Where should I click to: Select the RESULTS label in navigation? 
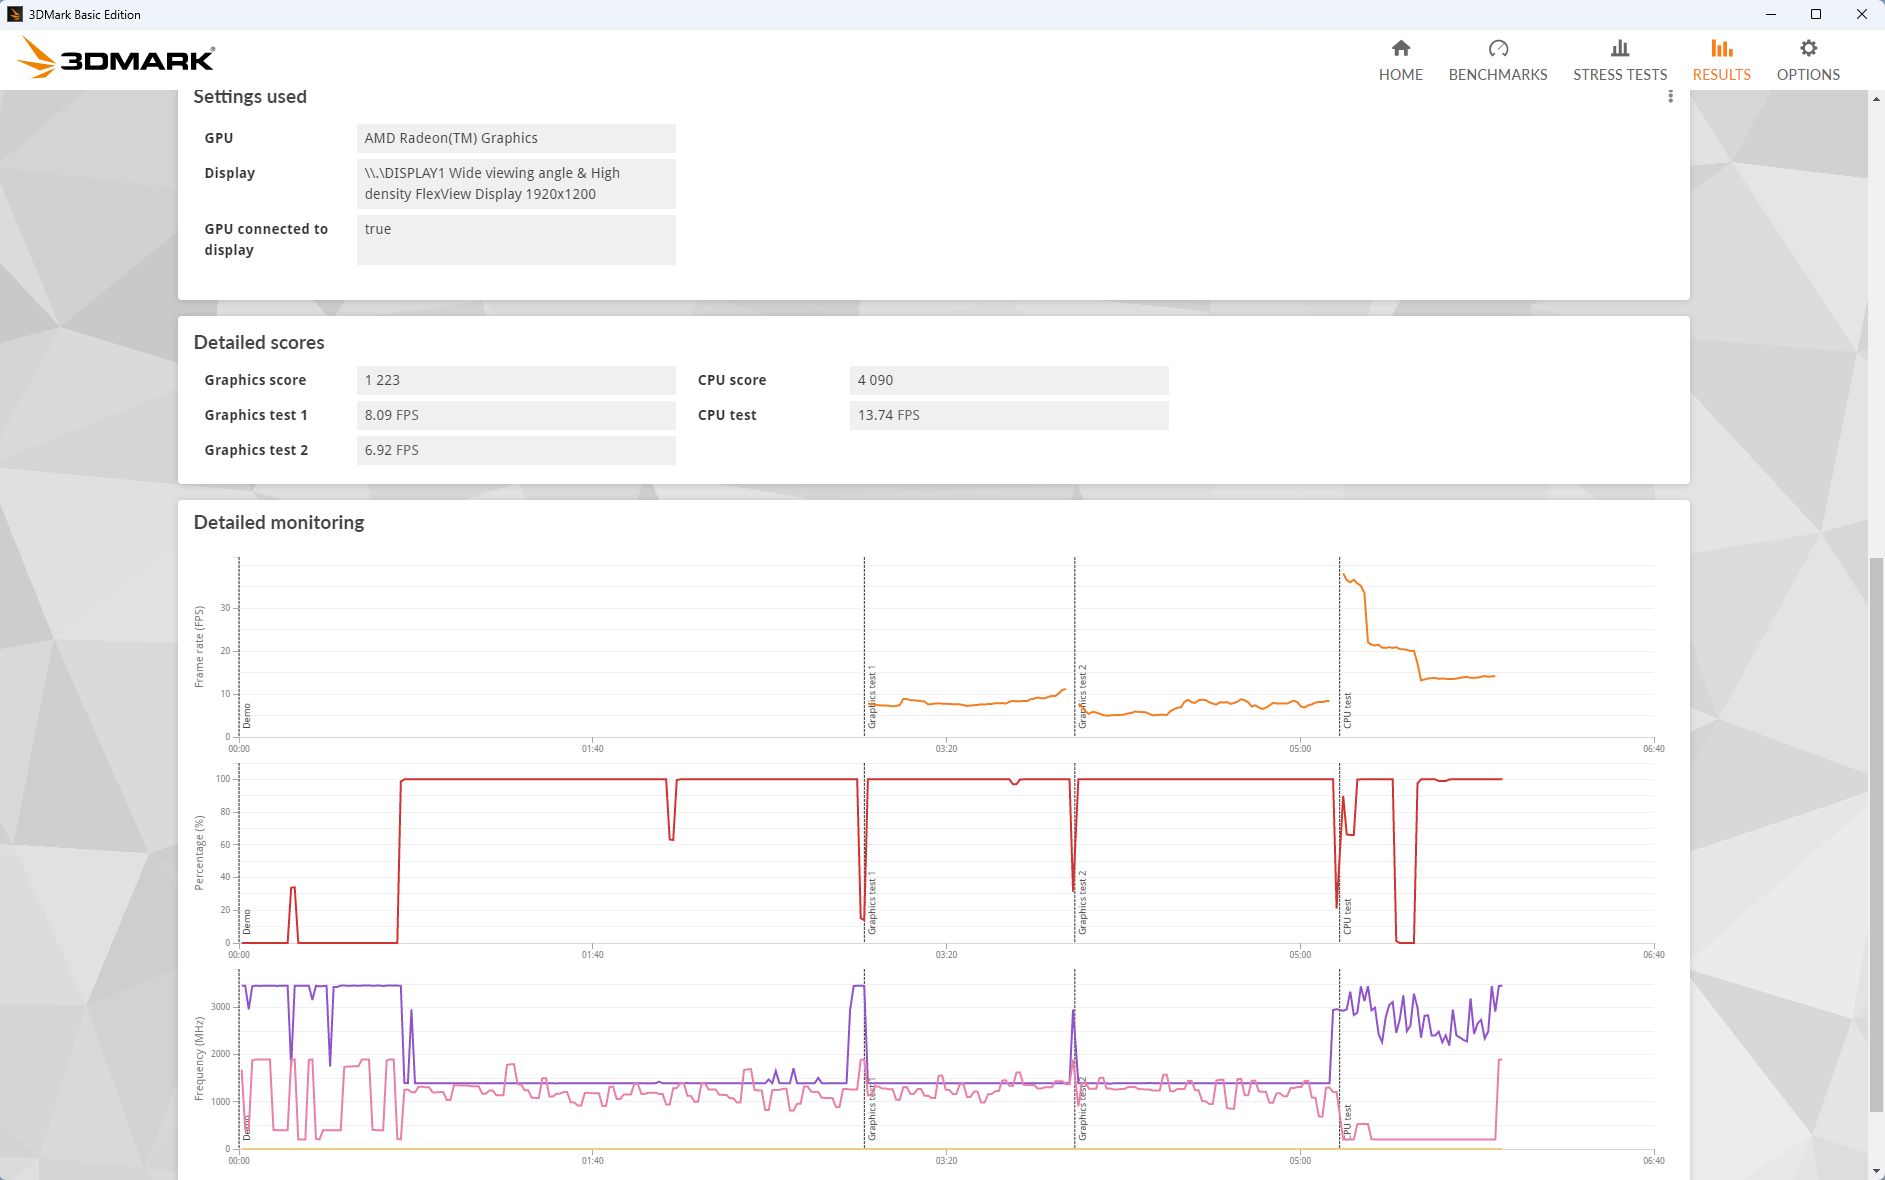click(1722, 75)
